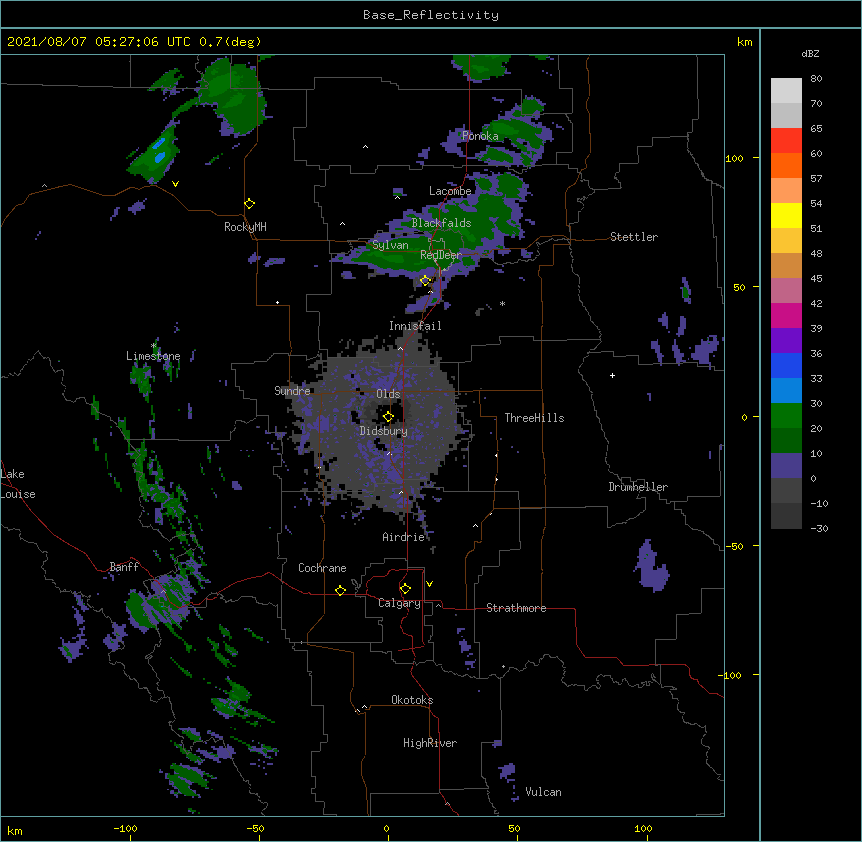
Task: Click the yellow marker below Cochrane
Action: pyautogui.click(x=340, y=590)
